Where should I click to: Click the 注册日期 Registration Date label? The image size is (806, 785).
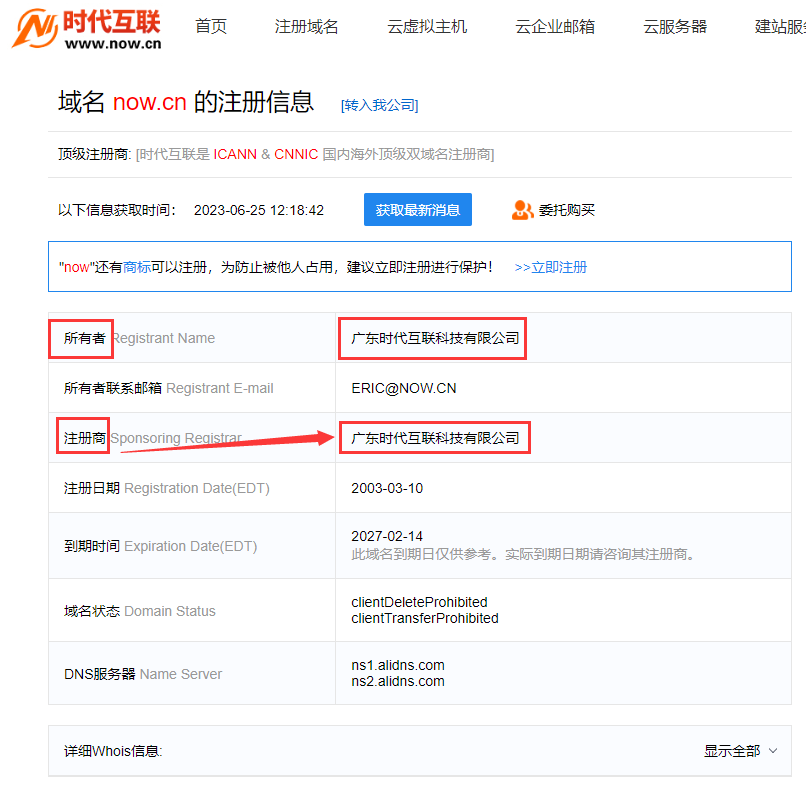[x=167, y=488]
